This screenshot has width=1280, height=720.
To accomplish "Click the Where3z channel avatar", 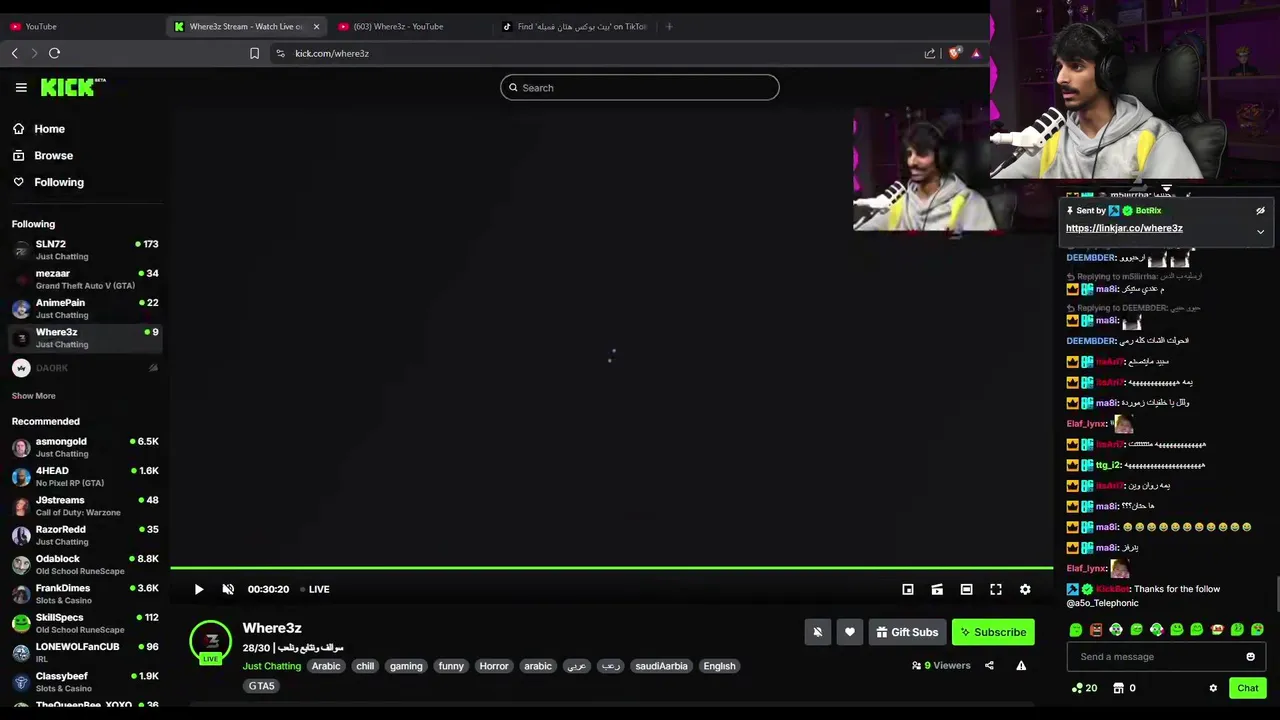I will (211, 641).
